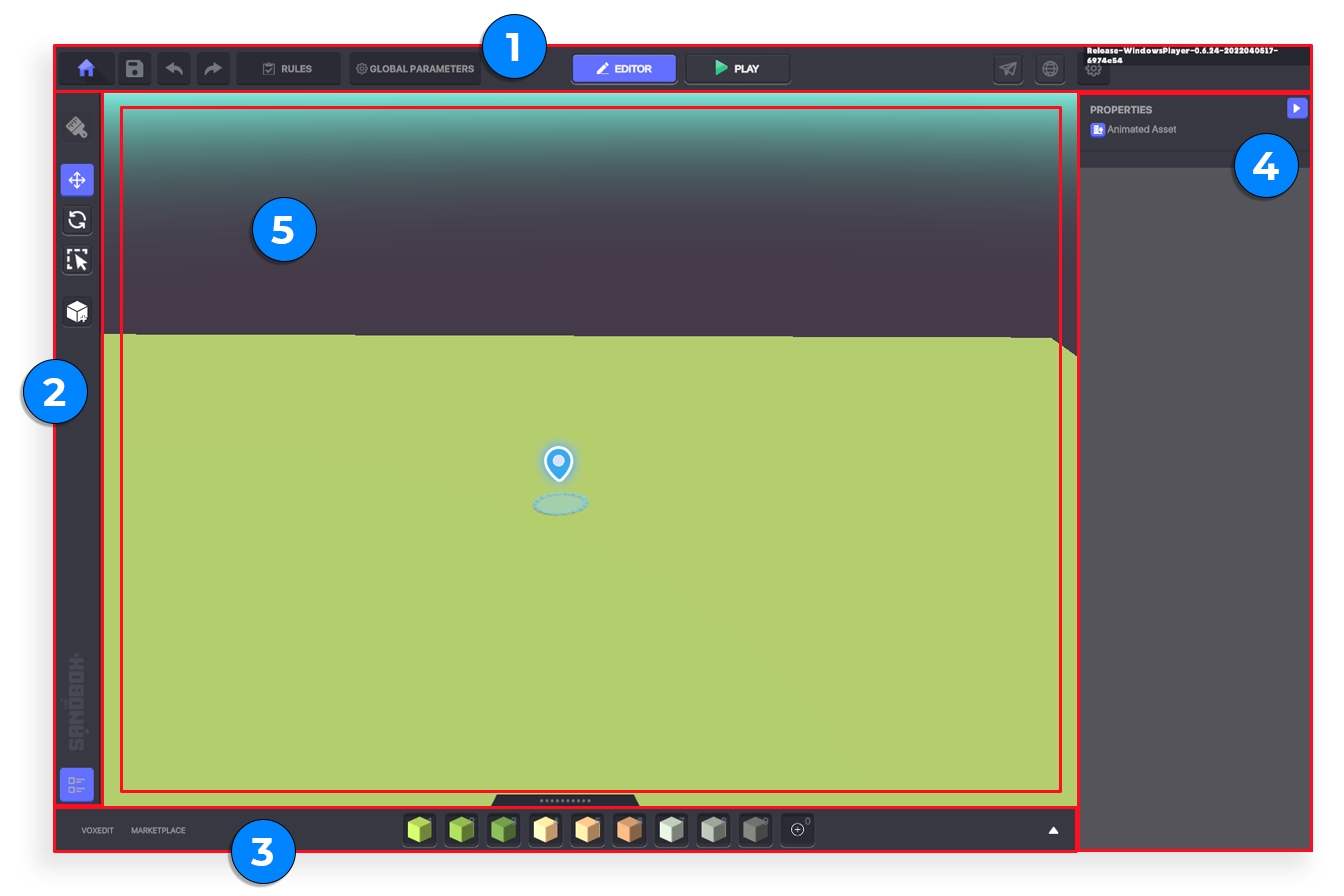Choose the marquee selection tool
The image size is (1344, 896).
click(x=77, y=260)
